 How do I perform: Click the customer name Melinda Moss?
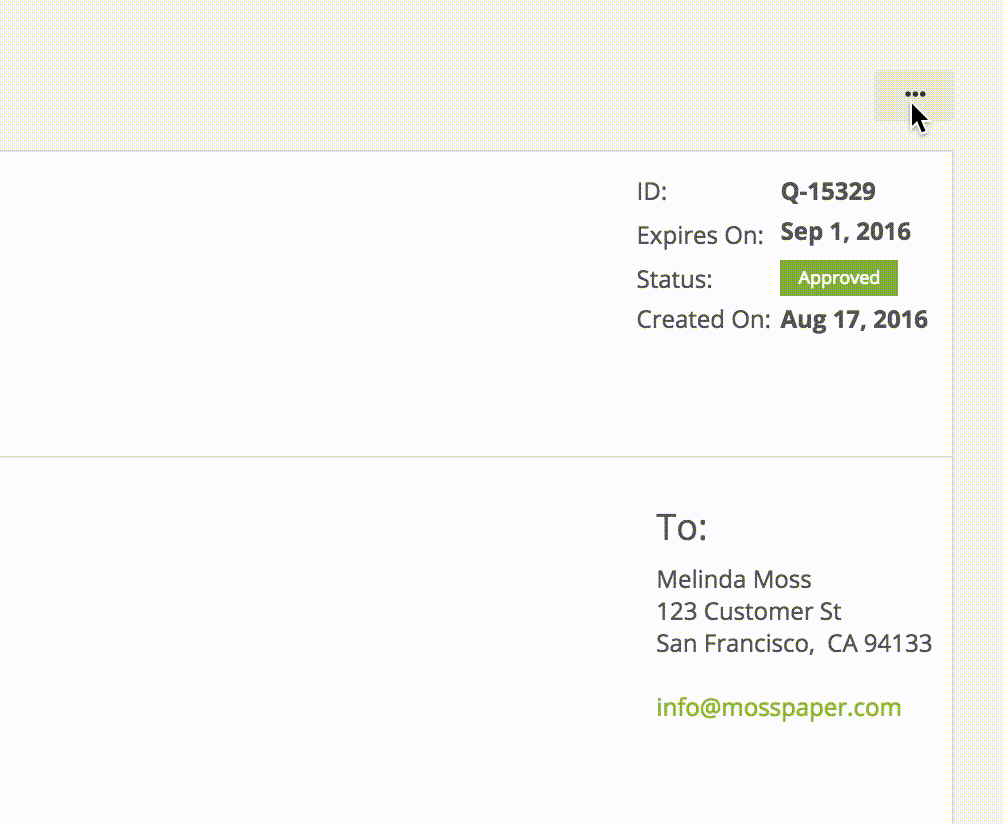733,579
